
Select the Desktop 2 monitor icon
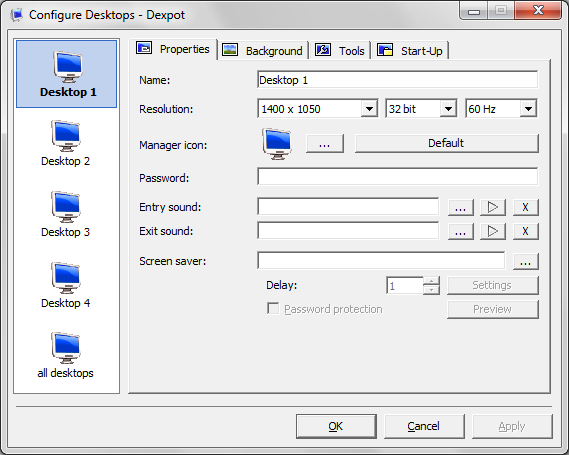pos(66,136)
